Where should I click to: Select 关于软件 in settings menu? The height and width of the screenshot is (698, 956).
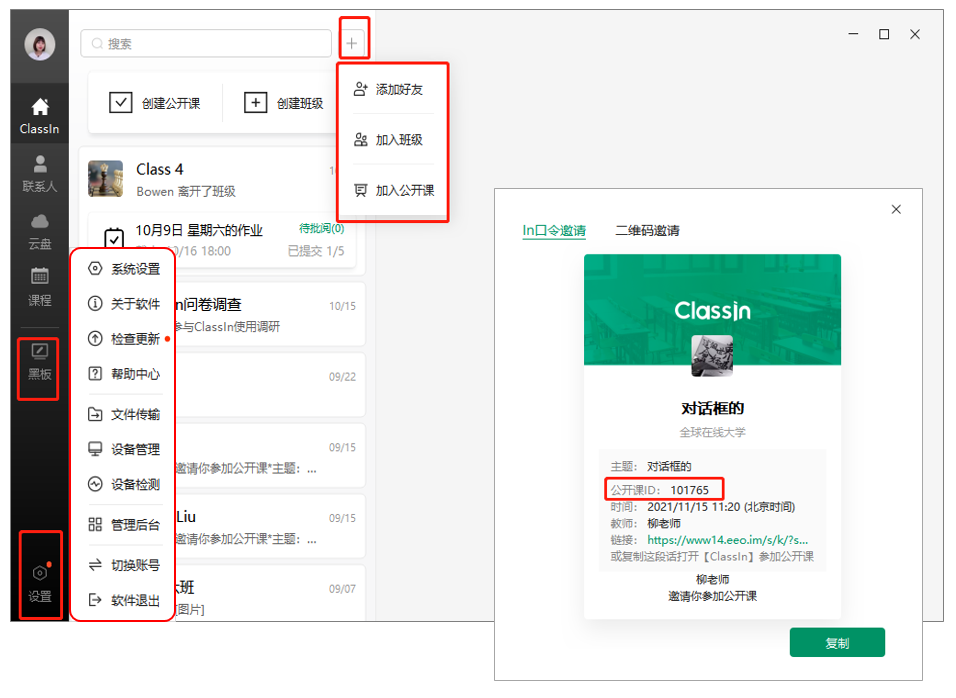pyautogui.click(x=124, y=304)
